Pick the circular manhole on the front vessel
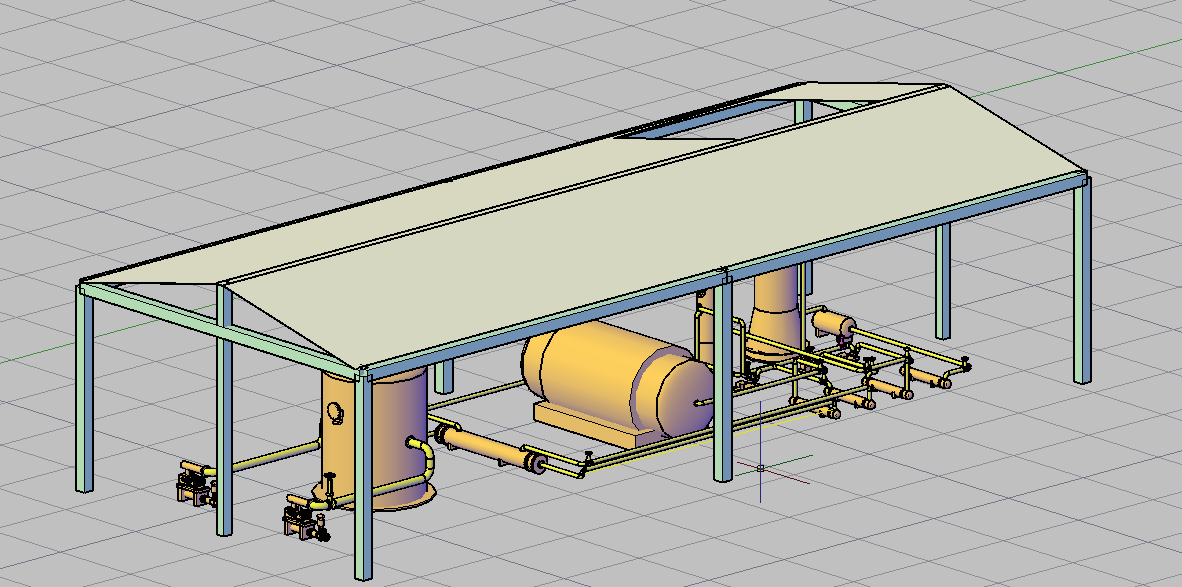Image resolution: width=1182 pixels, height=587 pixels. pos(335,412)
